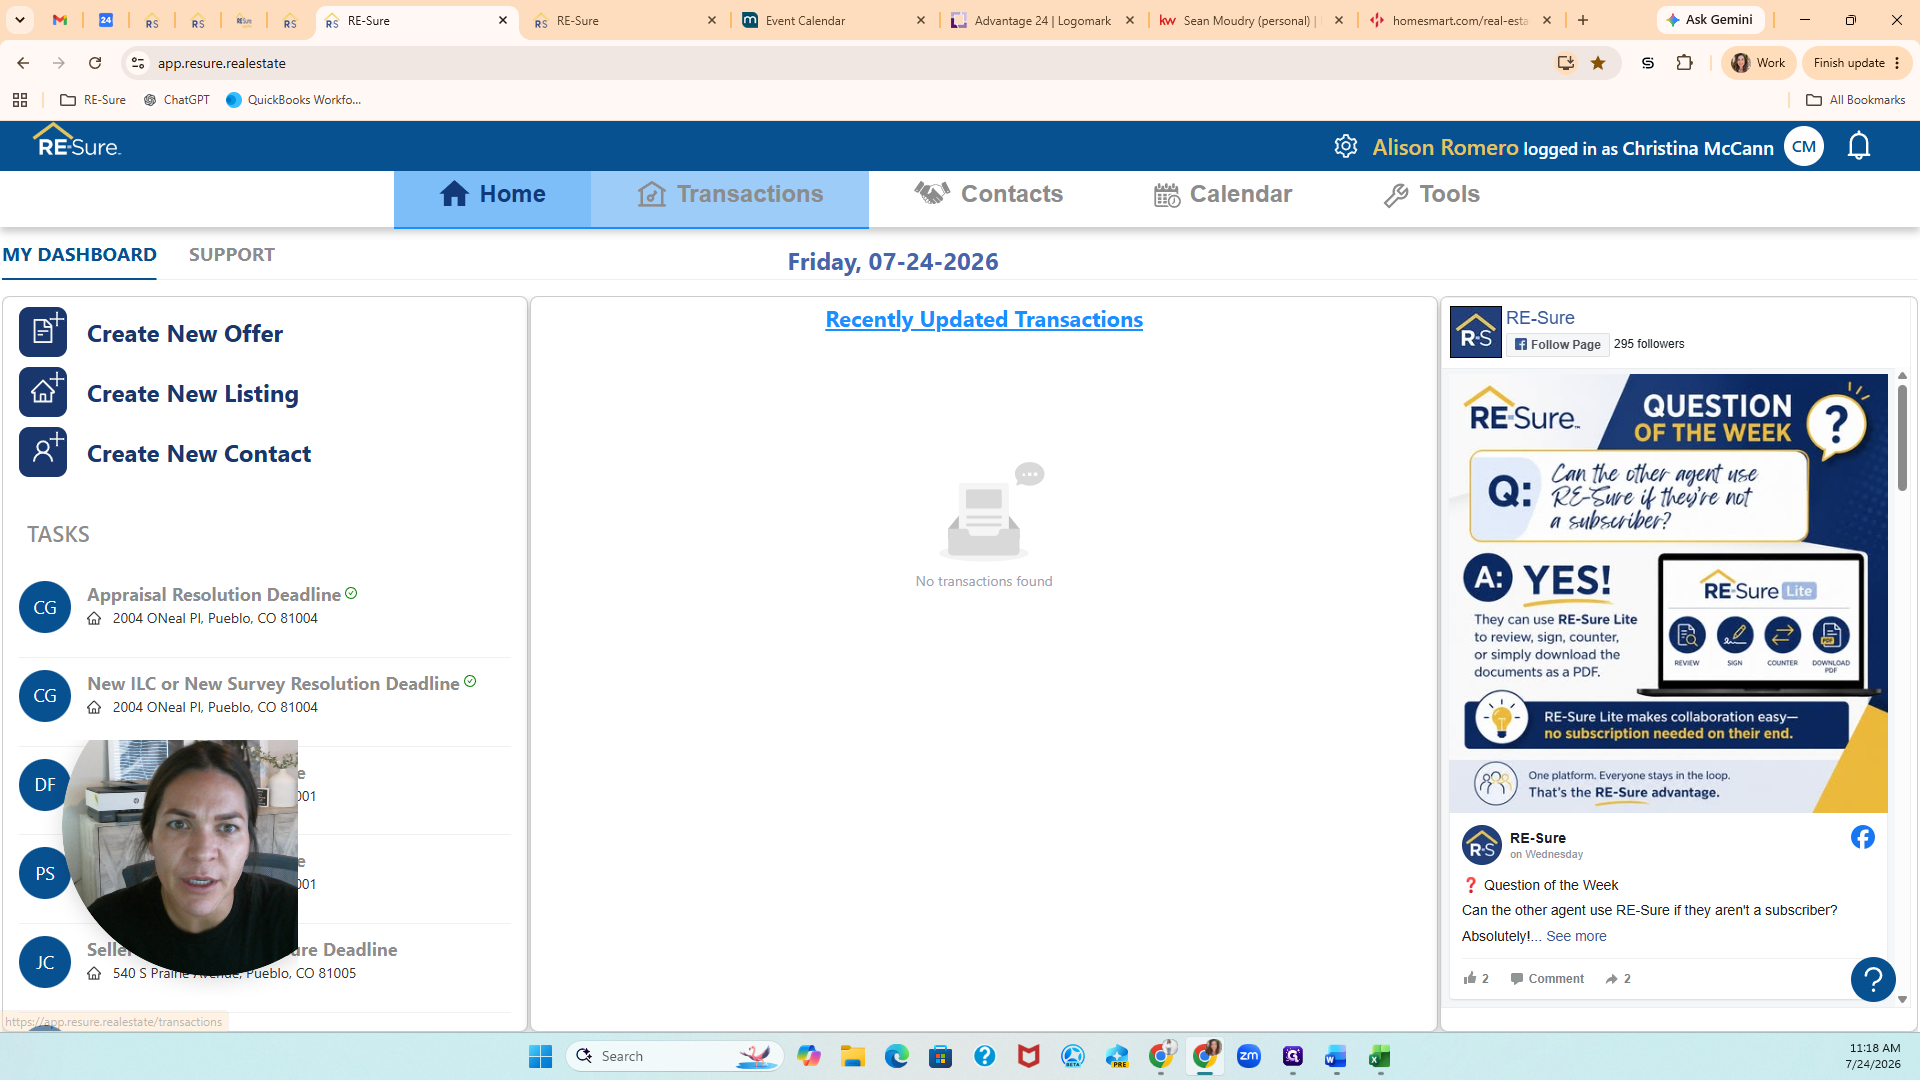
Task: Share the Question of the Week post
Action: [x=1618, y=978]
